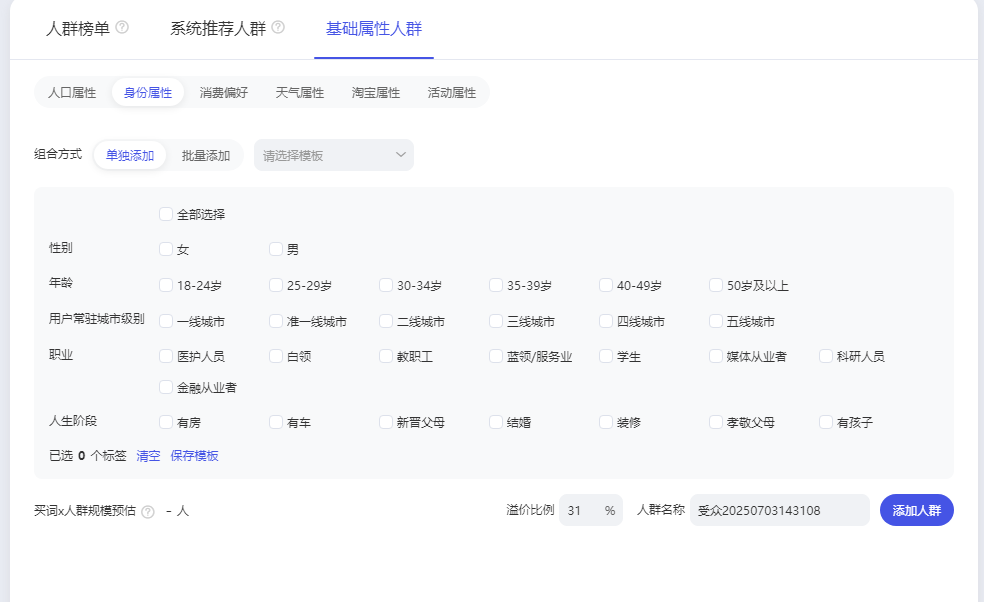Click the 保存模板 link
984x602 pixels.
194,456
